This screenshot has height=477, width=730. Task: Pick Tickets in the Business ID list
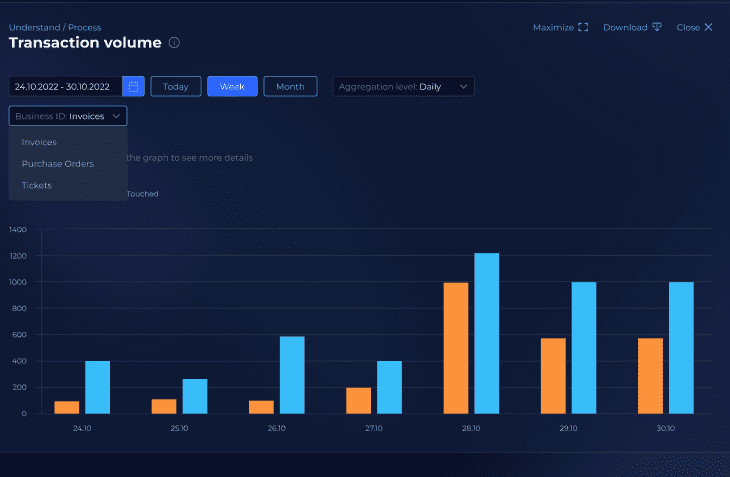(x=37, y=185)
